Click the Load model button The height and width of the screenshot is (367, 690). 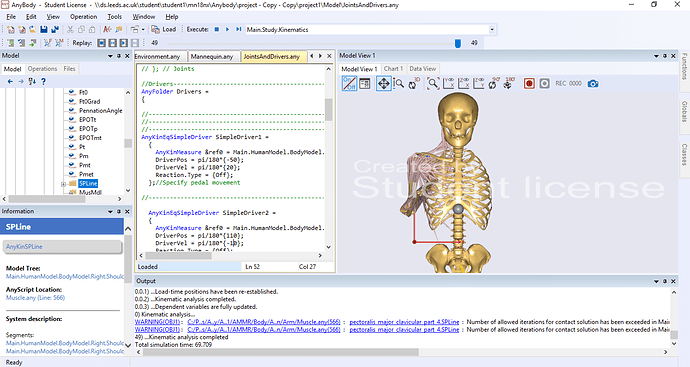click(164, 29)
